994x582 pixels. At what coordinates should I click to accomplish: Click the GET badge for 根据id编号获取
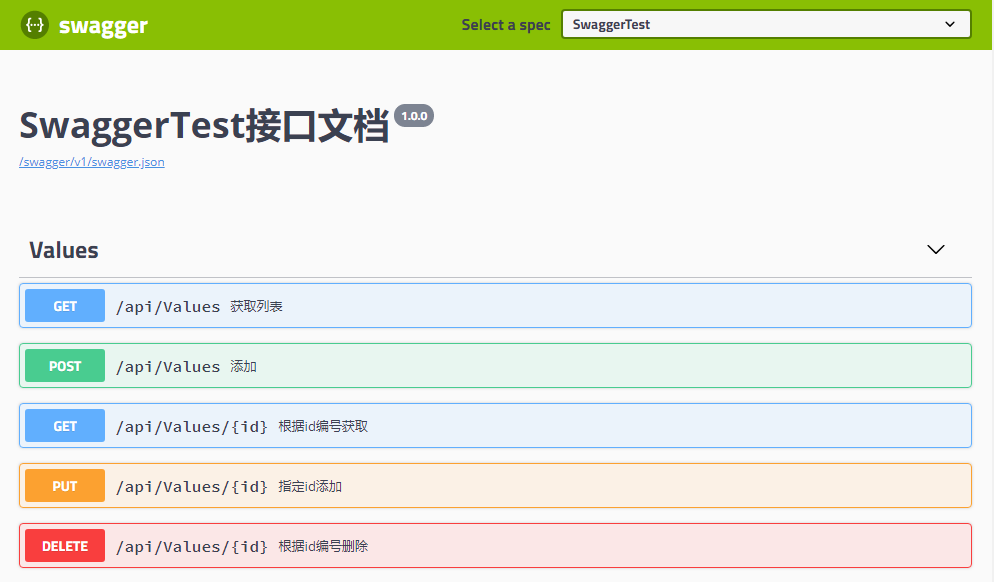(x=65, y=426)
